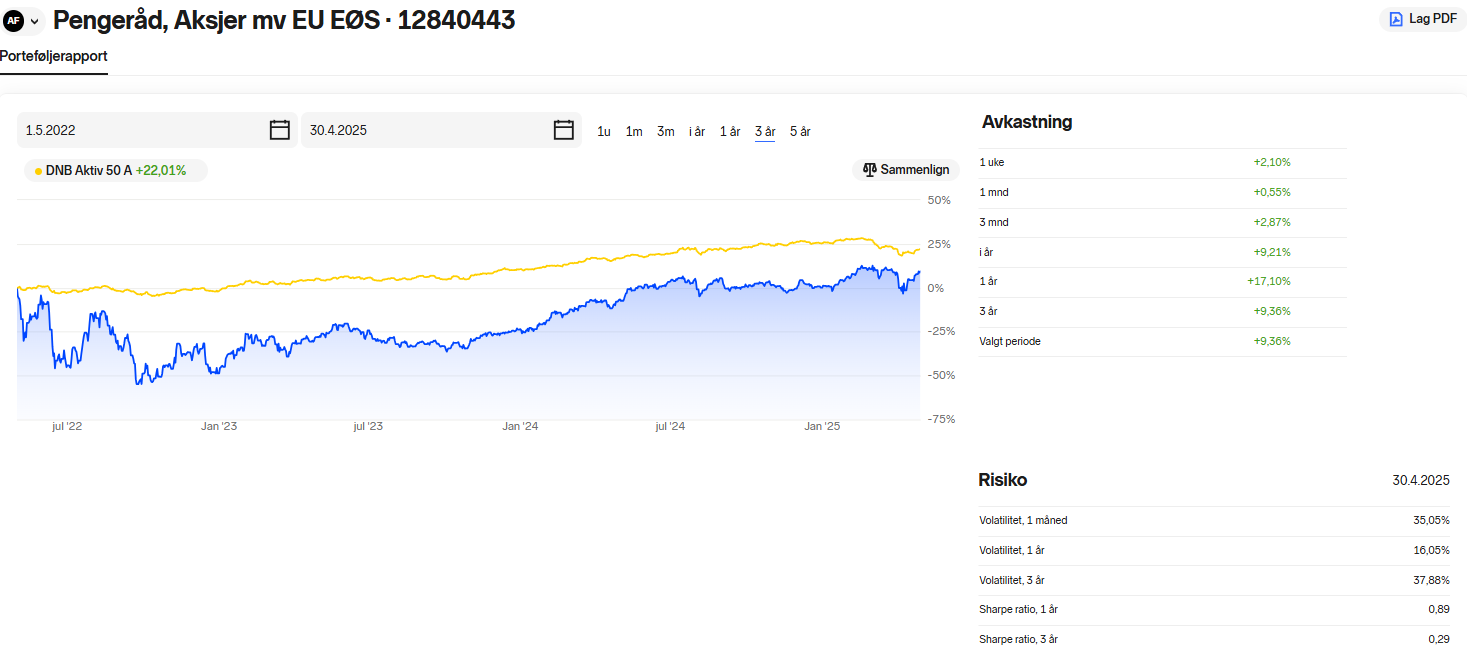Click the jul '22 axis label
Viewport: 1467px width, 653px height.
point(67,426)
